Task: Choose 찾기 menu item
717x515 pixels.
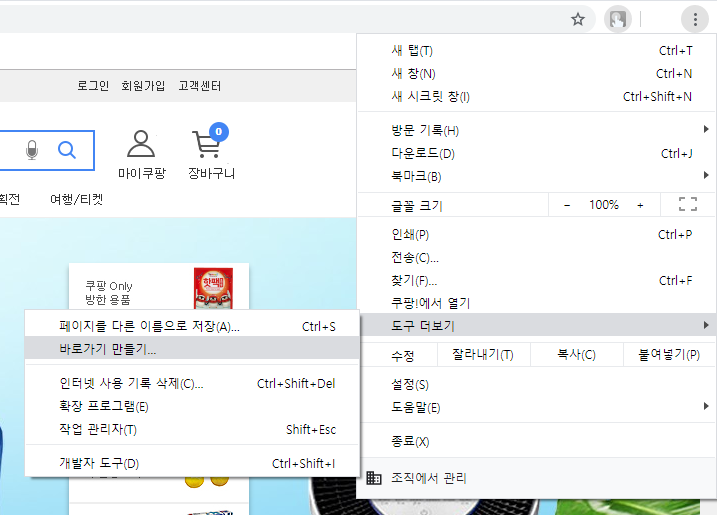Action: click(536, 280)
